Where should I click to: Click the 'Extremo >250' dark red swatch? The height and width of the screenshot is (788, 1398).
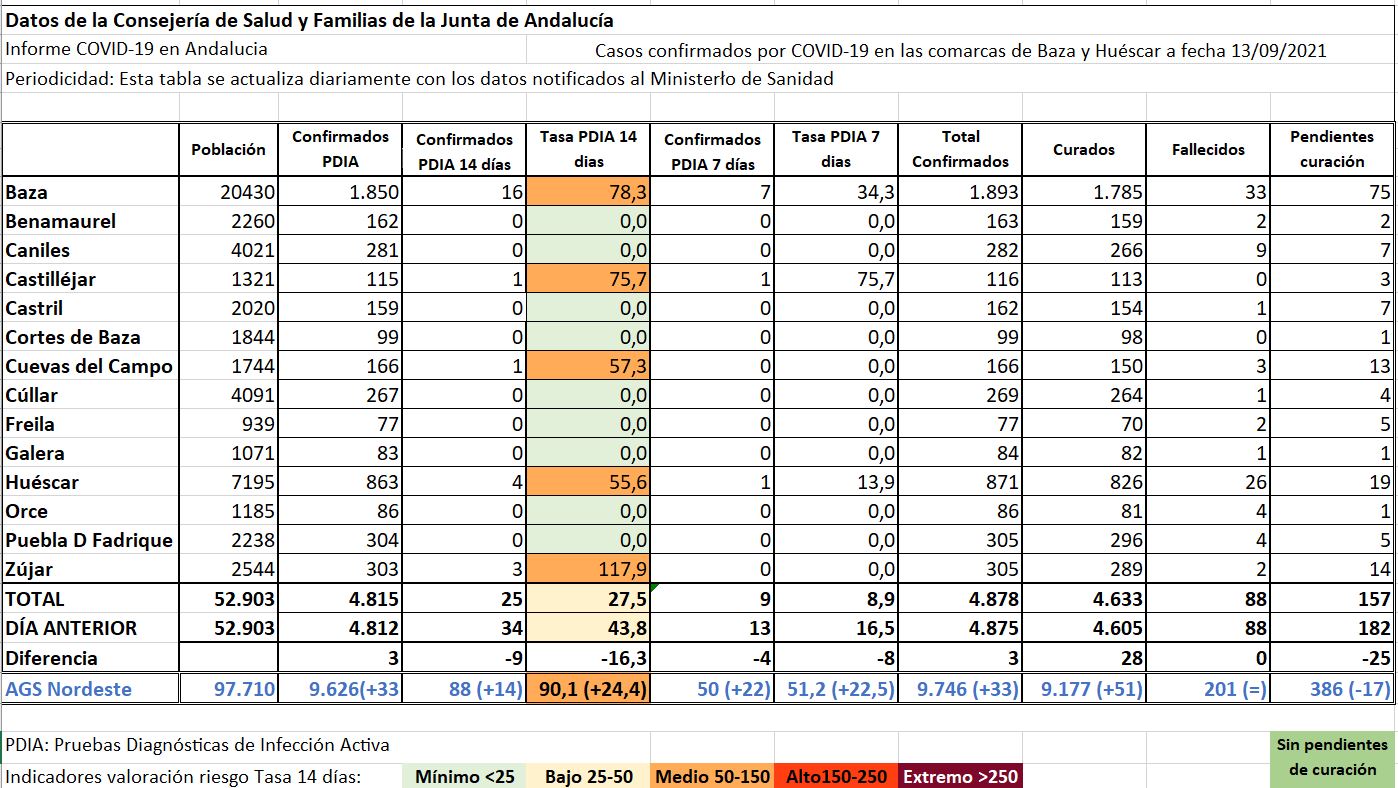[x=961, y=777]
